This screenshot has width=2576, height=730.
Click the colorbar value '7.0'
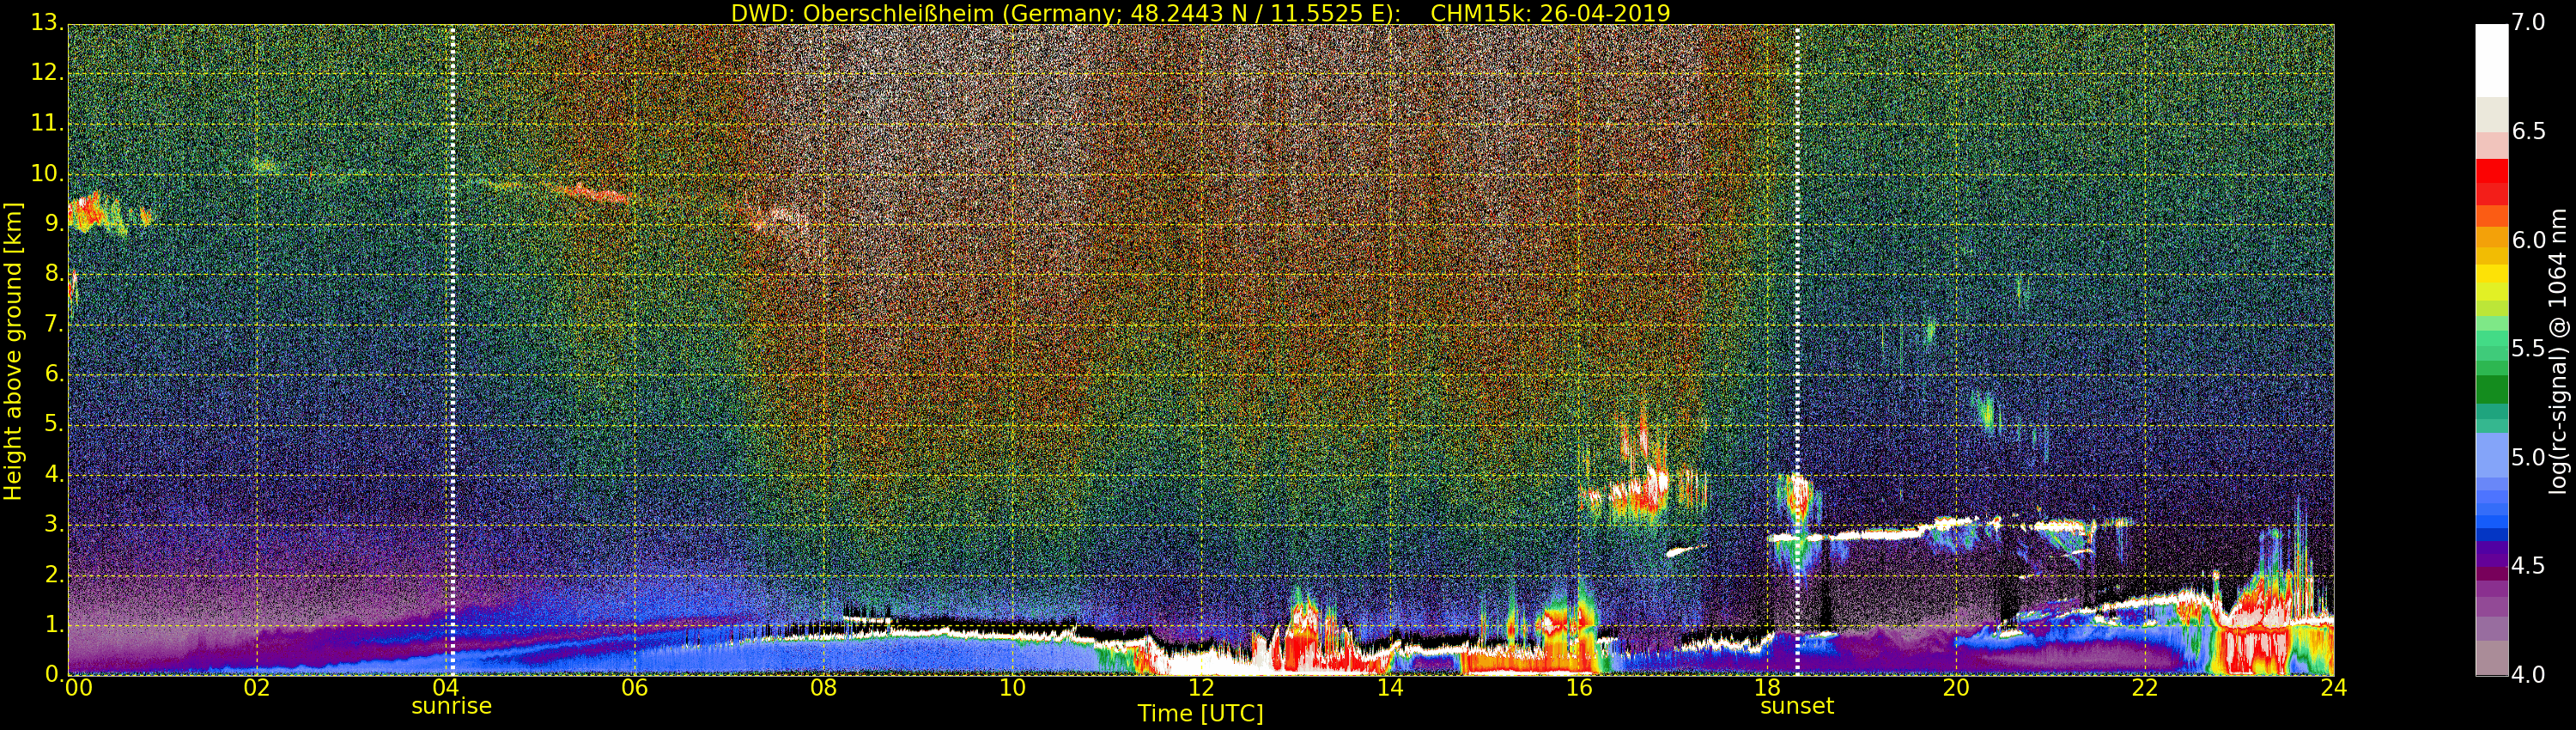click(2528, 22)
